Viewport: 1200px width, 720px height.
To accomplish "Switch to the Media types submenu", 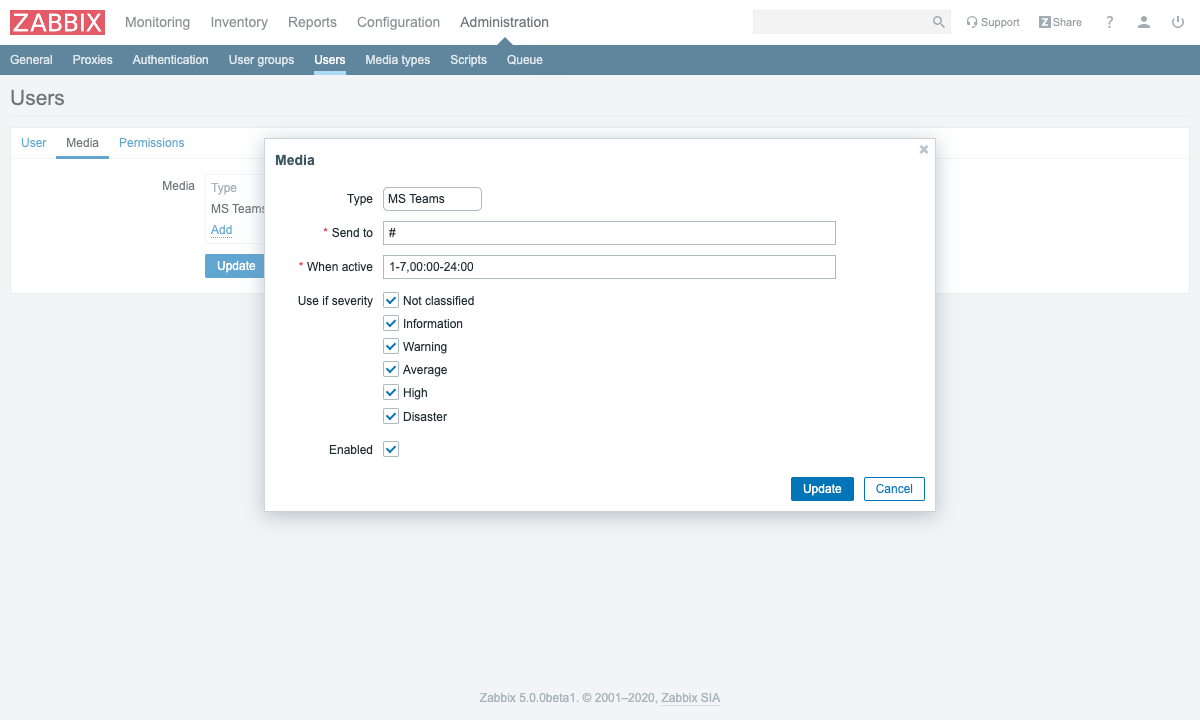I will (397, 60).
